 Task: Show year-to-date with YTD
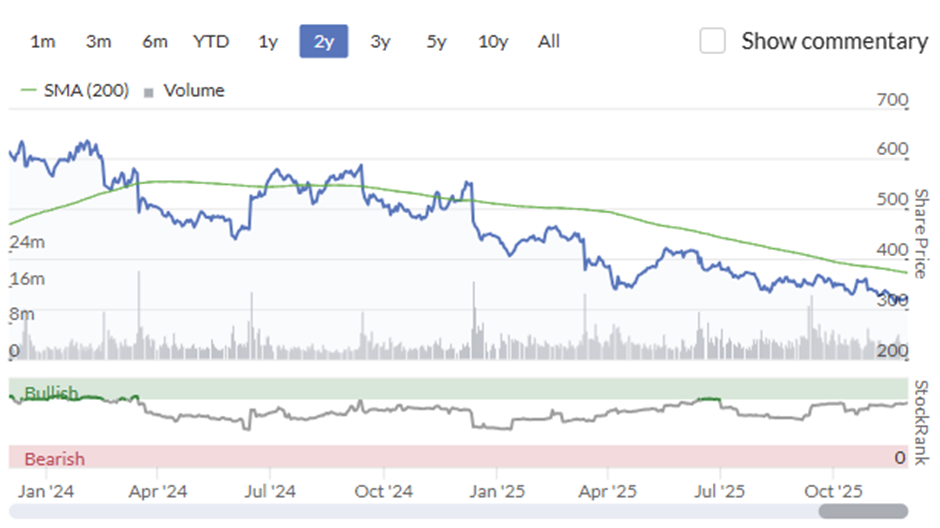(211, 41)
